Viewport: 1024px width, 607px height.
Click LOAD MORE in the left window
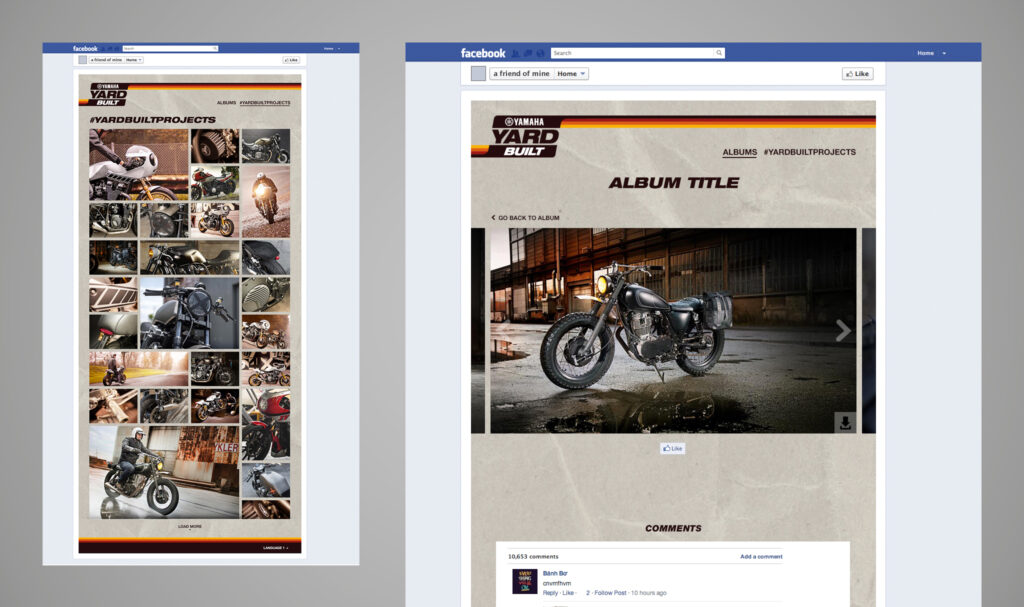click(190, 526)
